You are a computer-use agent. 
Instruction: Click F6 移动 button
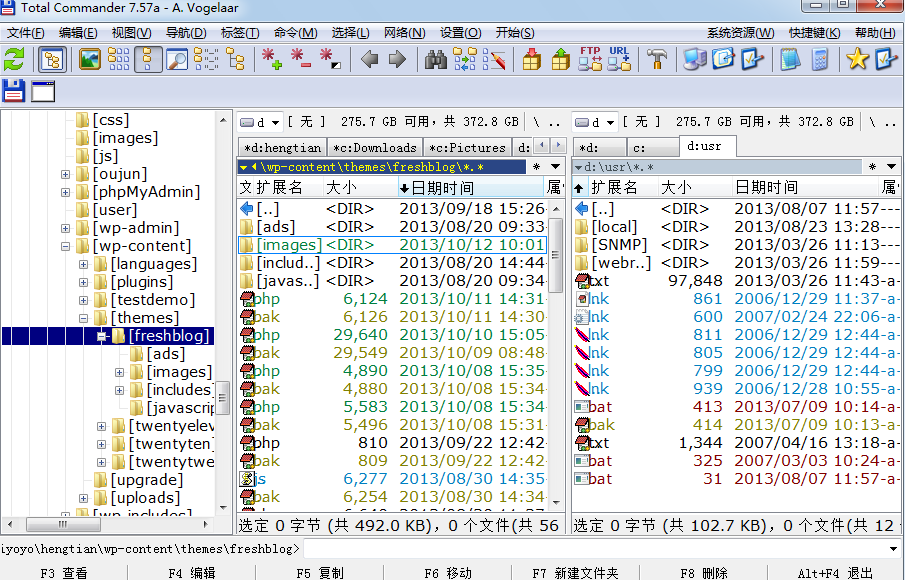[448, 573]
